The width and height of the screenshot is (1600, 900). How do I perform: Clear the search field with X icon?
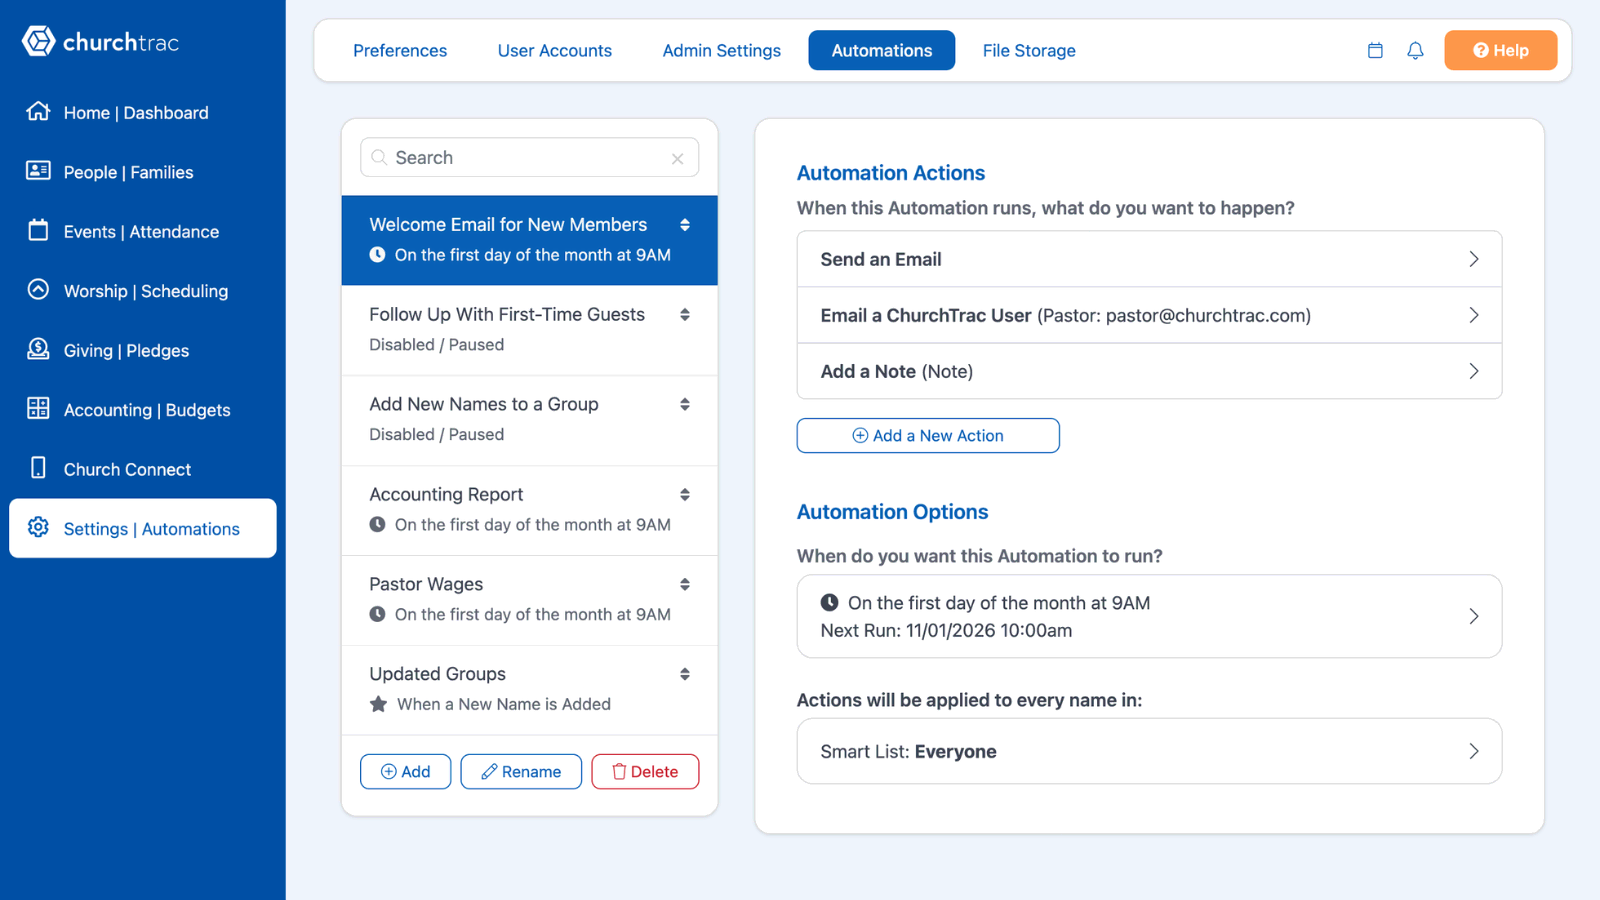pyautogui.click(x=678, y=158)
